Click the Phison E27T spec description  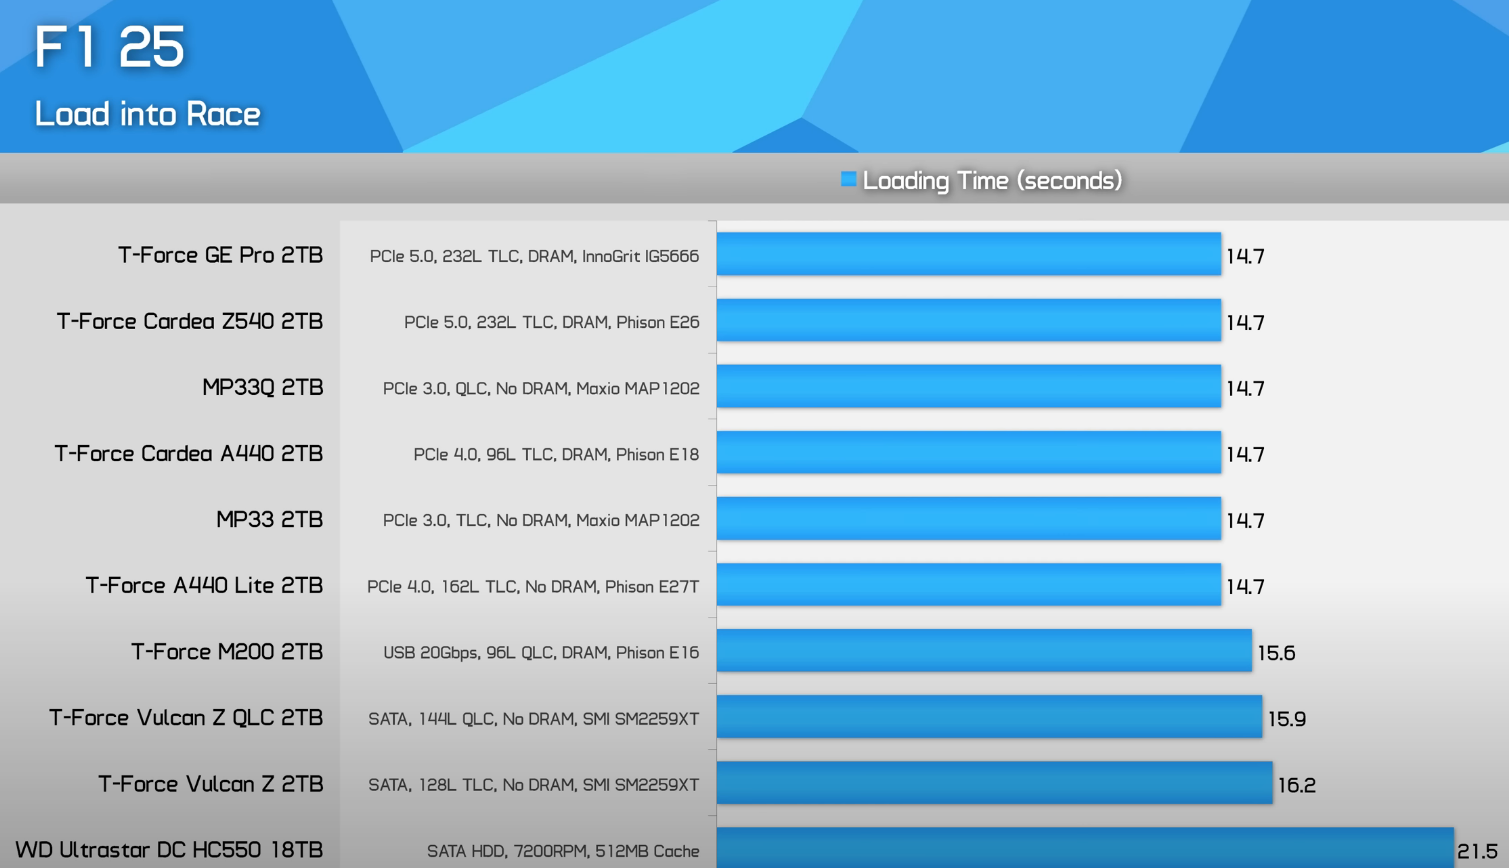[533, 586]
